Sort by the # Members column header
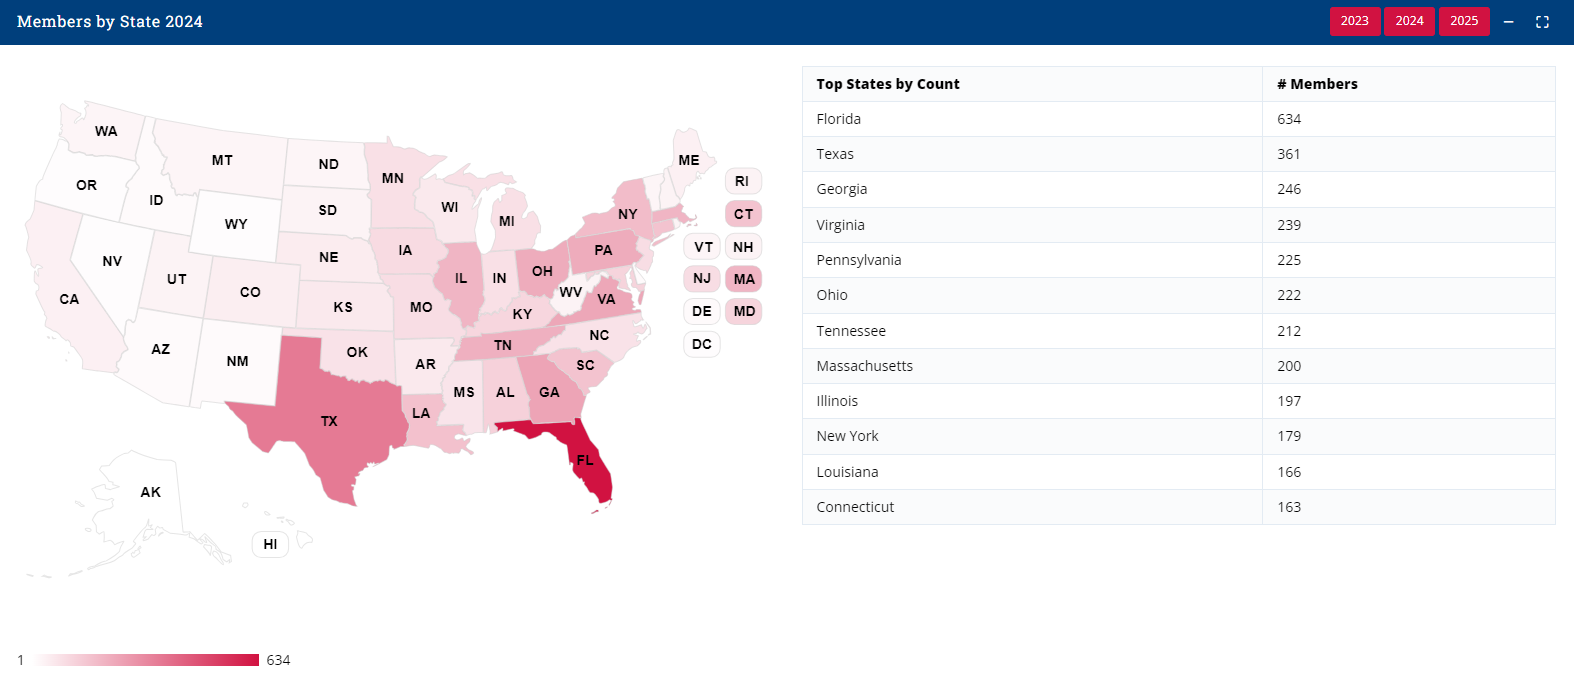The image size is (1574, 677). [1317, 84]
